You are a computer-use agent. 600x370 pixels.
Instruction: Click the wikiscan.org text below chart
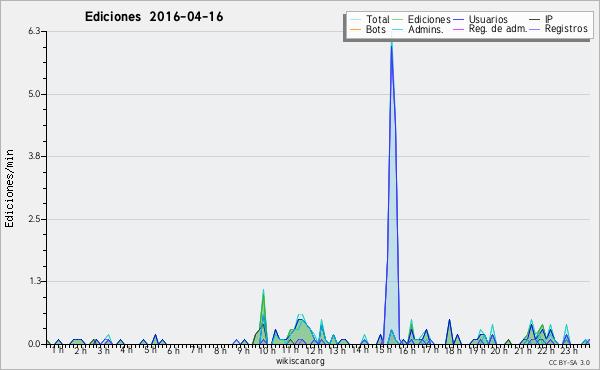300,361
